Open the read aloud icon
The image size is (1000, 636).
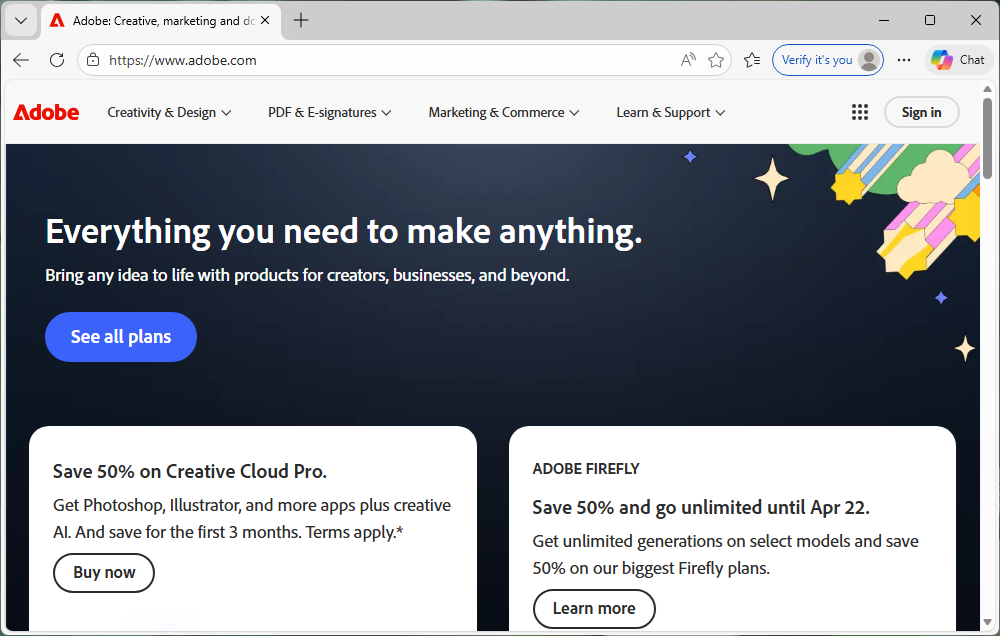tap(688, 60)
